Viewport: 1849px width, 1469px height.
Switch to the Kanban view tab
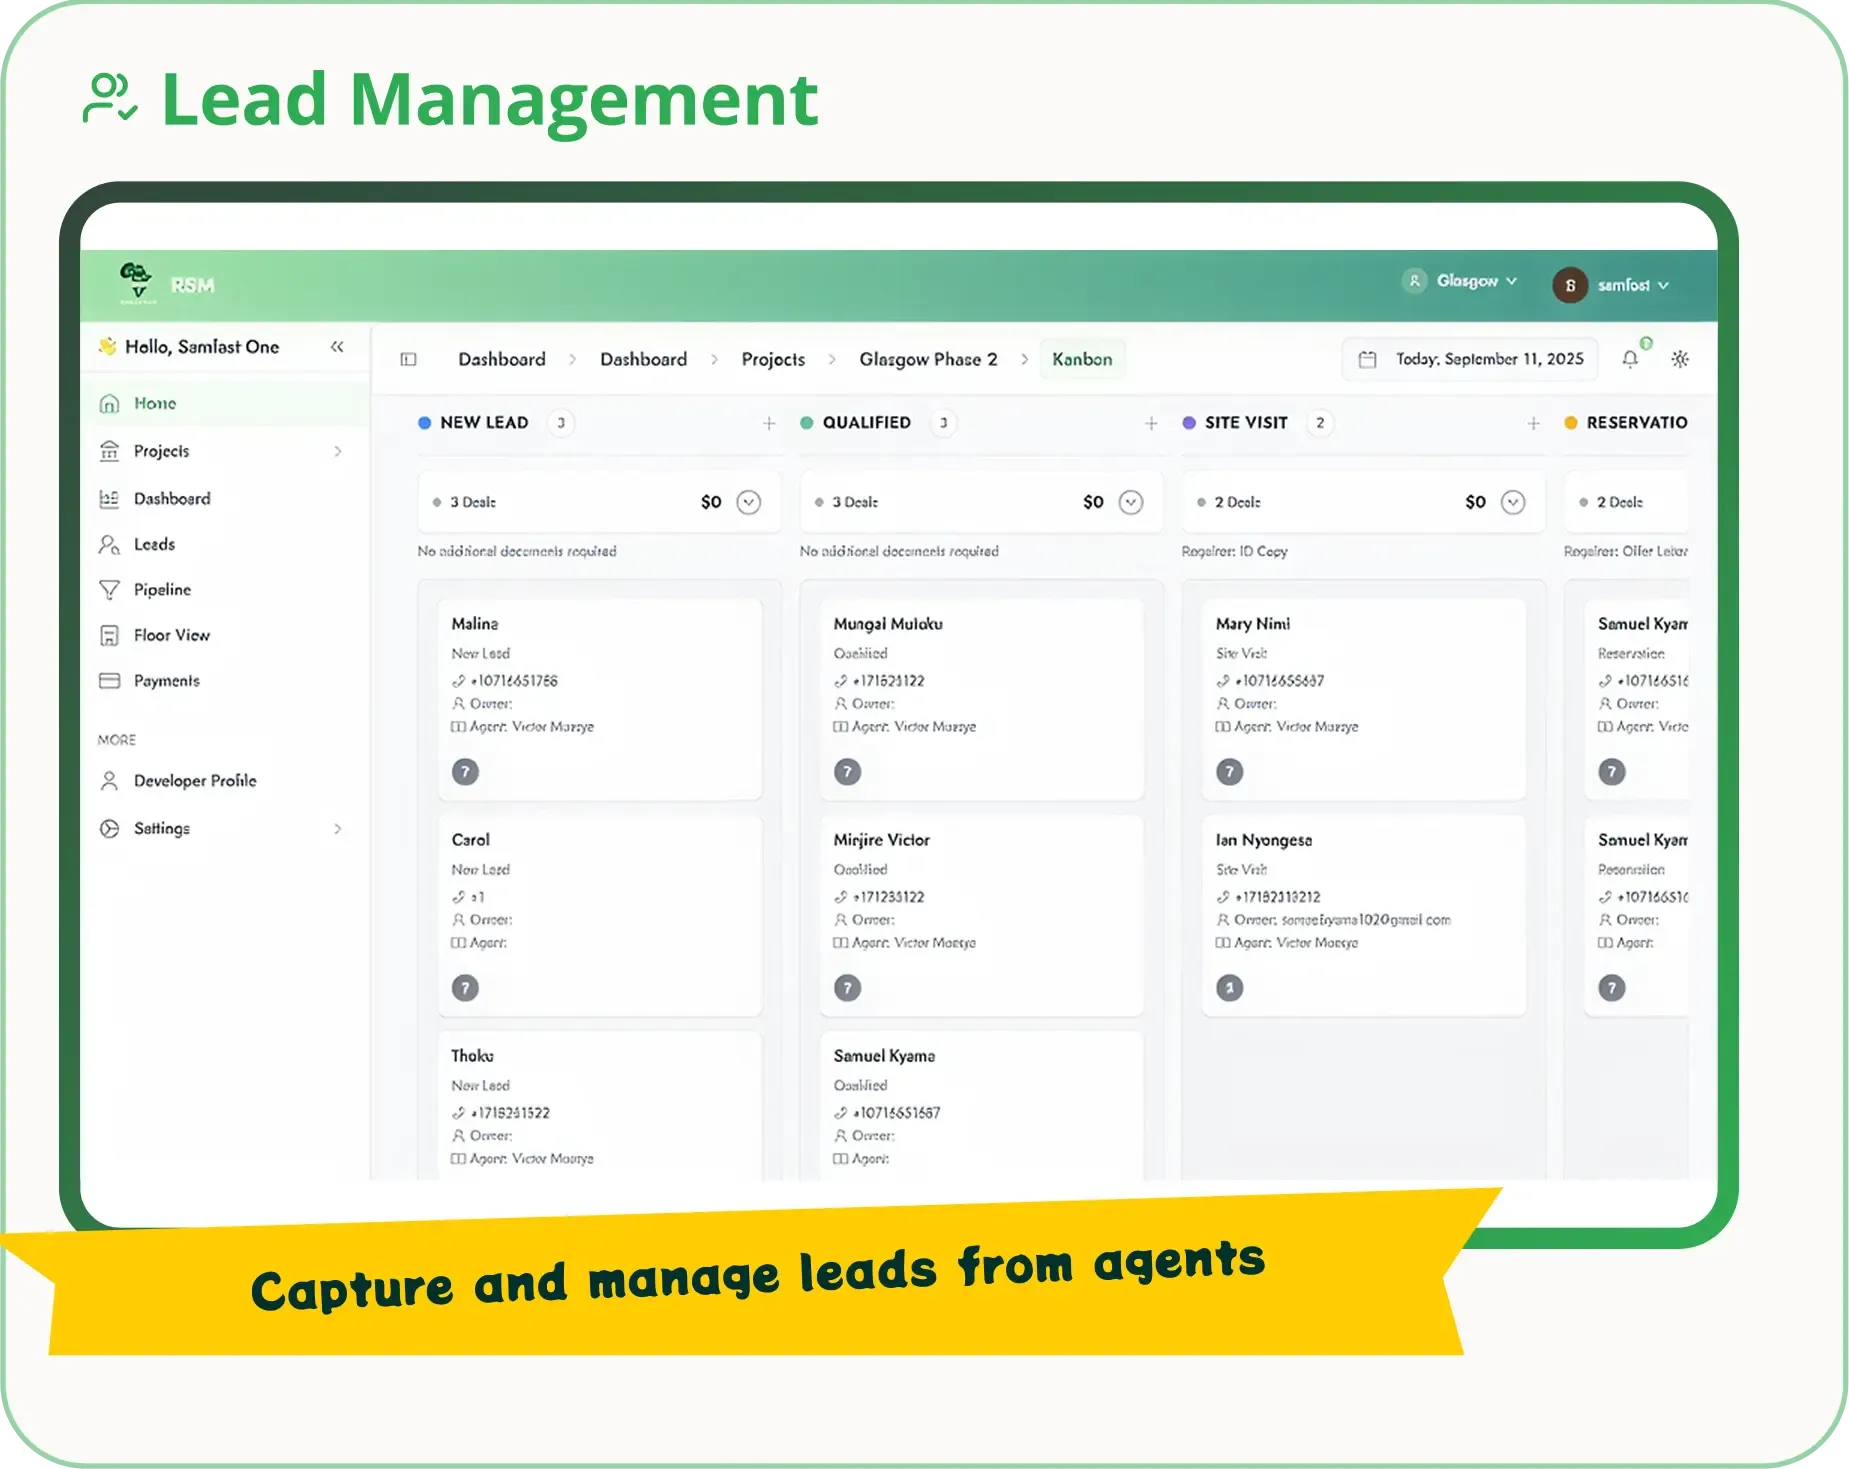pyautogui.click(x=1083, y=358)
